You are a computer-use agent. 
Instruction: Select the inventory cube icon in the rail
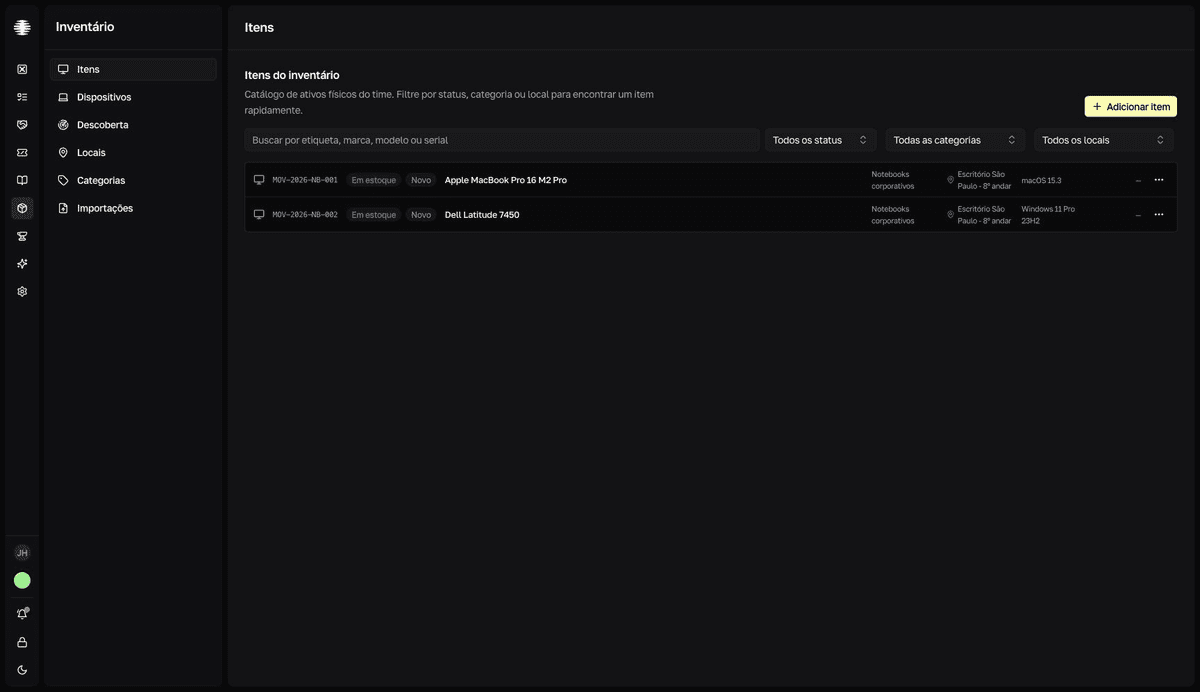[x=22, y=208]
